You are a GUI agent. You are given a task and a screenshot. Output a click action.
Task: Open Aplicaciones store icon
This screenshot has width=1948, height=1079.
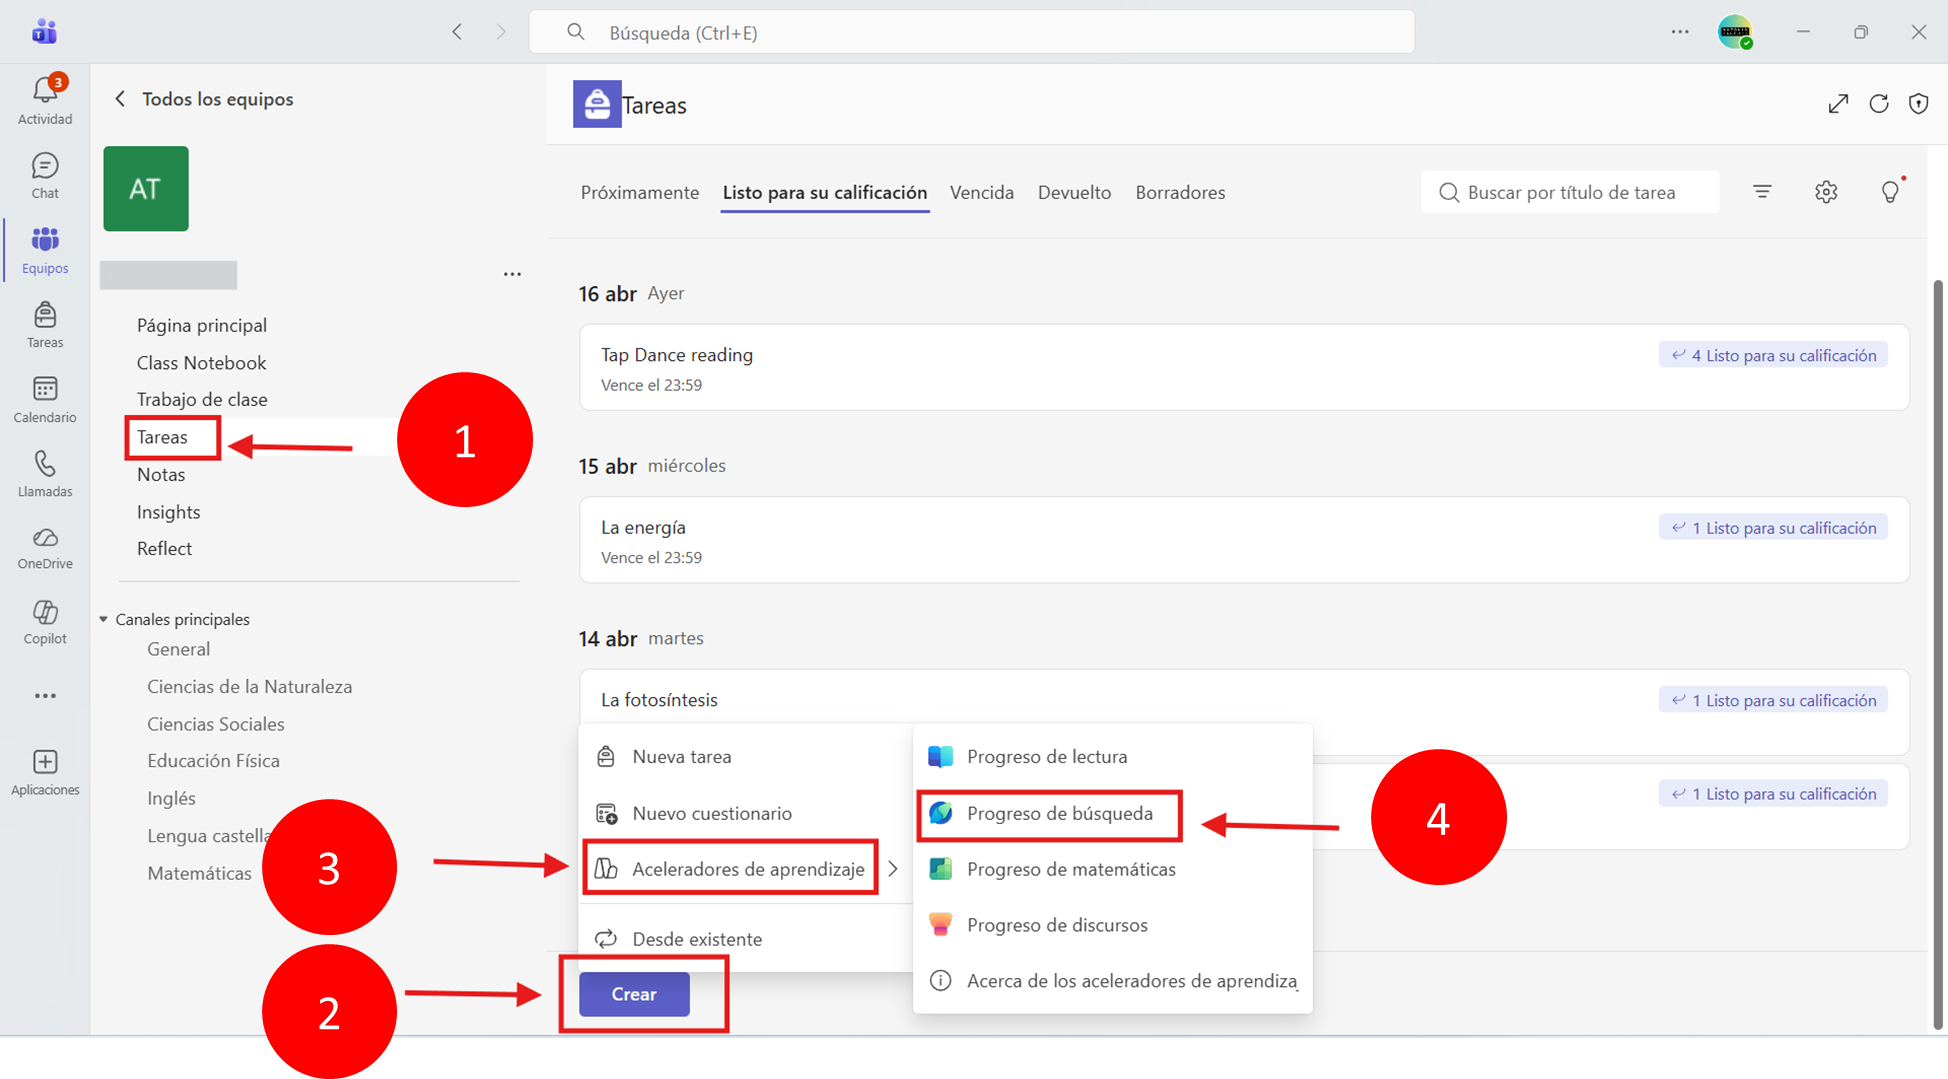pos(45,773)
